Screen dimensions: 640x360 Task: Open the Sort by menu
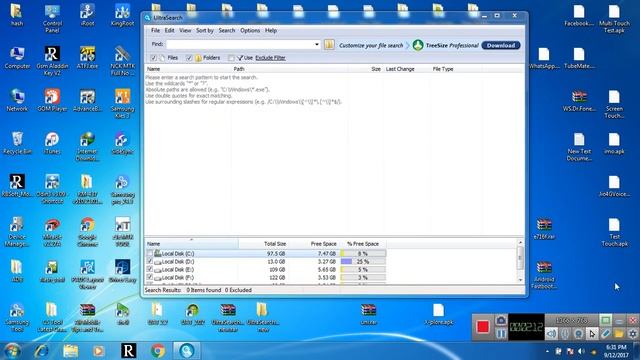click(204, 31)
